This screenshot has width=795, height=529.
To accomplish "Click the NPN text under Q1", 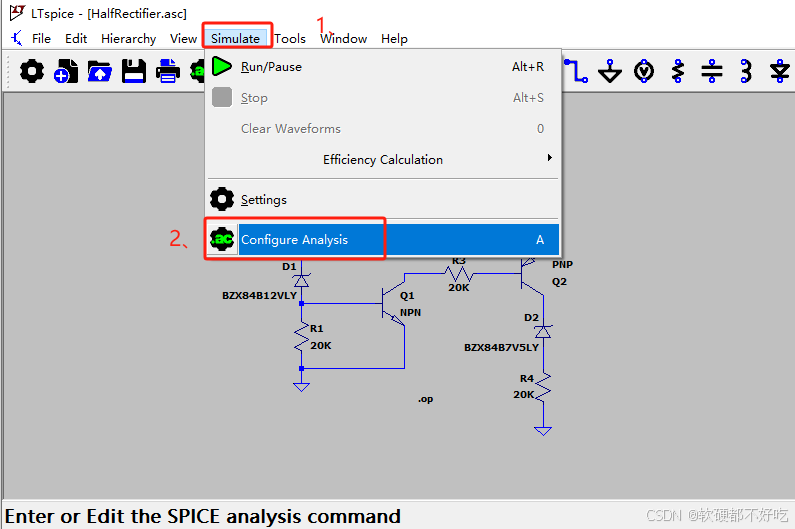I will [411, 312].
